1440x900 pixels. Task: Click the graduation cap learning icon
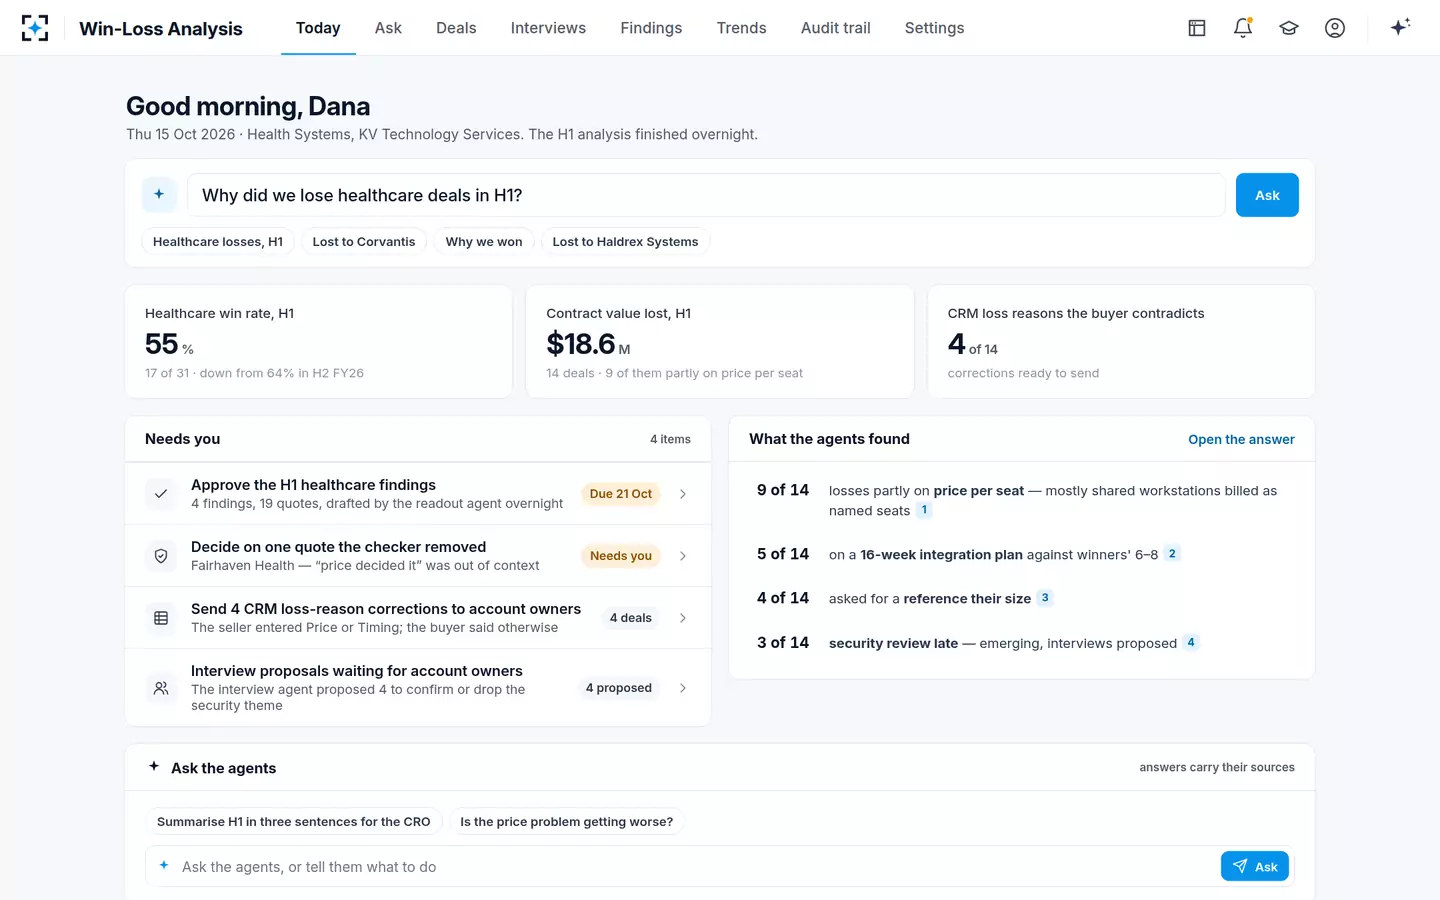(x=1289, y=28)
